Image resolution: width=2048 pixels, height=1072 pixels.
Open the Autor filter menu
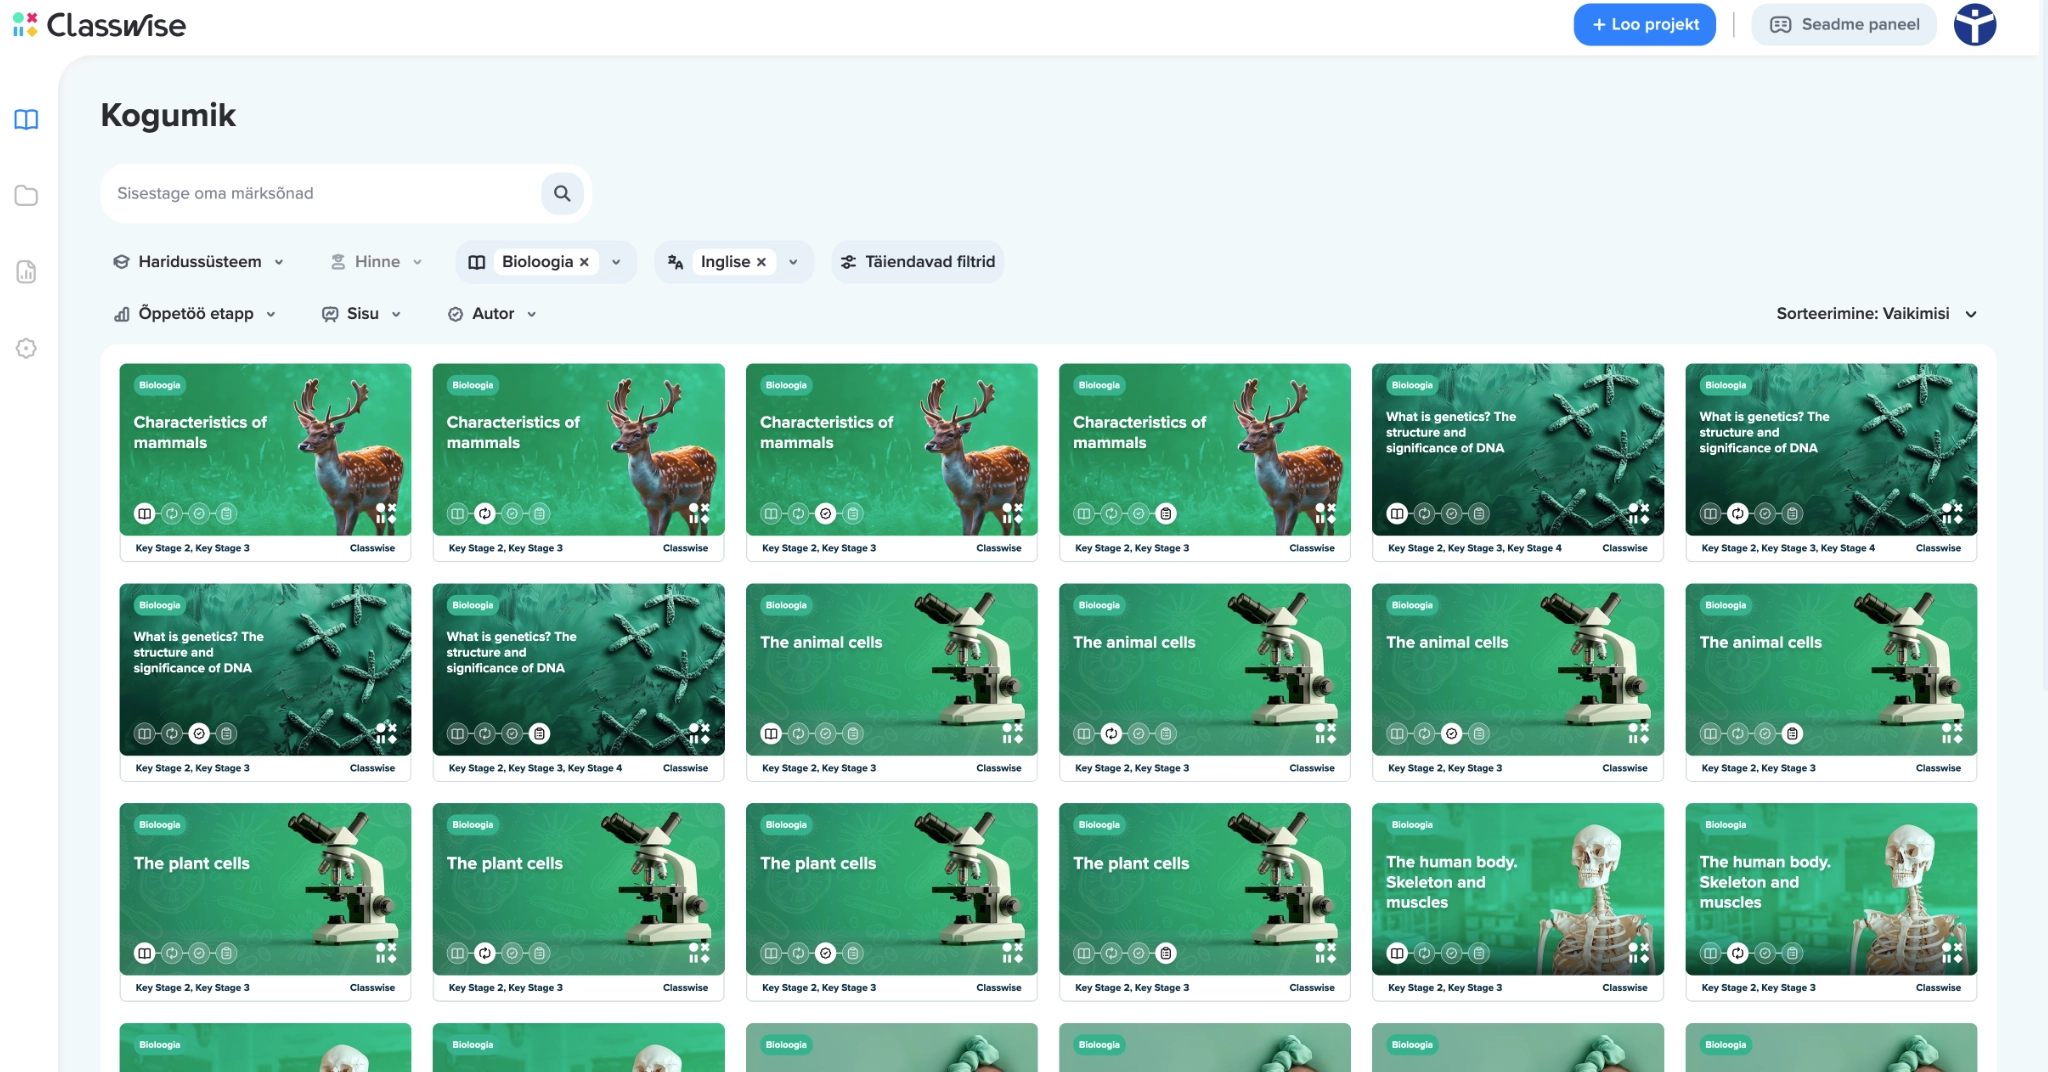click(492, 314)
